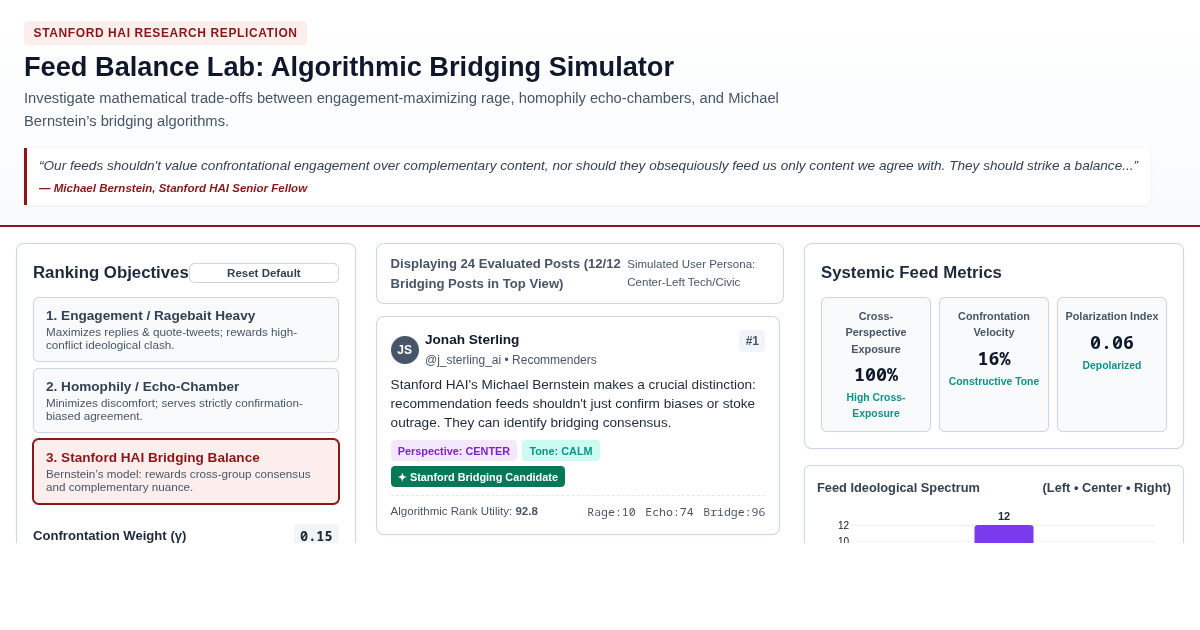Click the 0.06 polarization value
Screen dimensions: 1200x630
(1112, 343)
